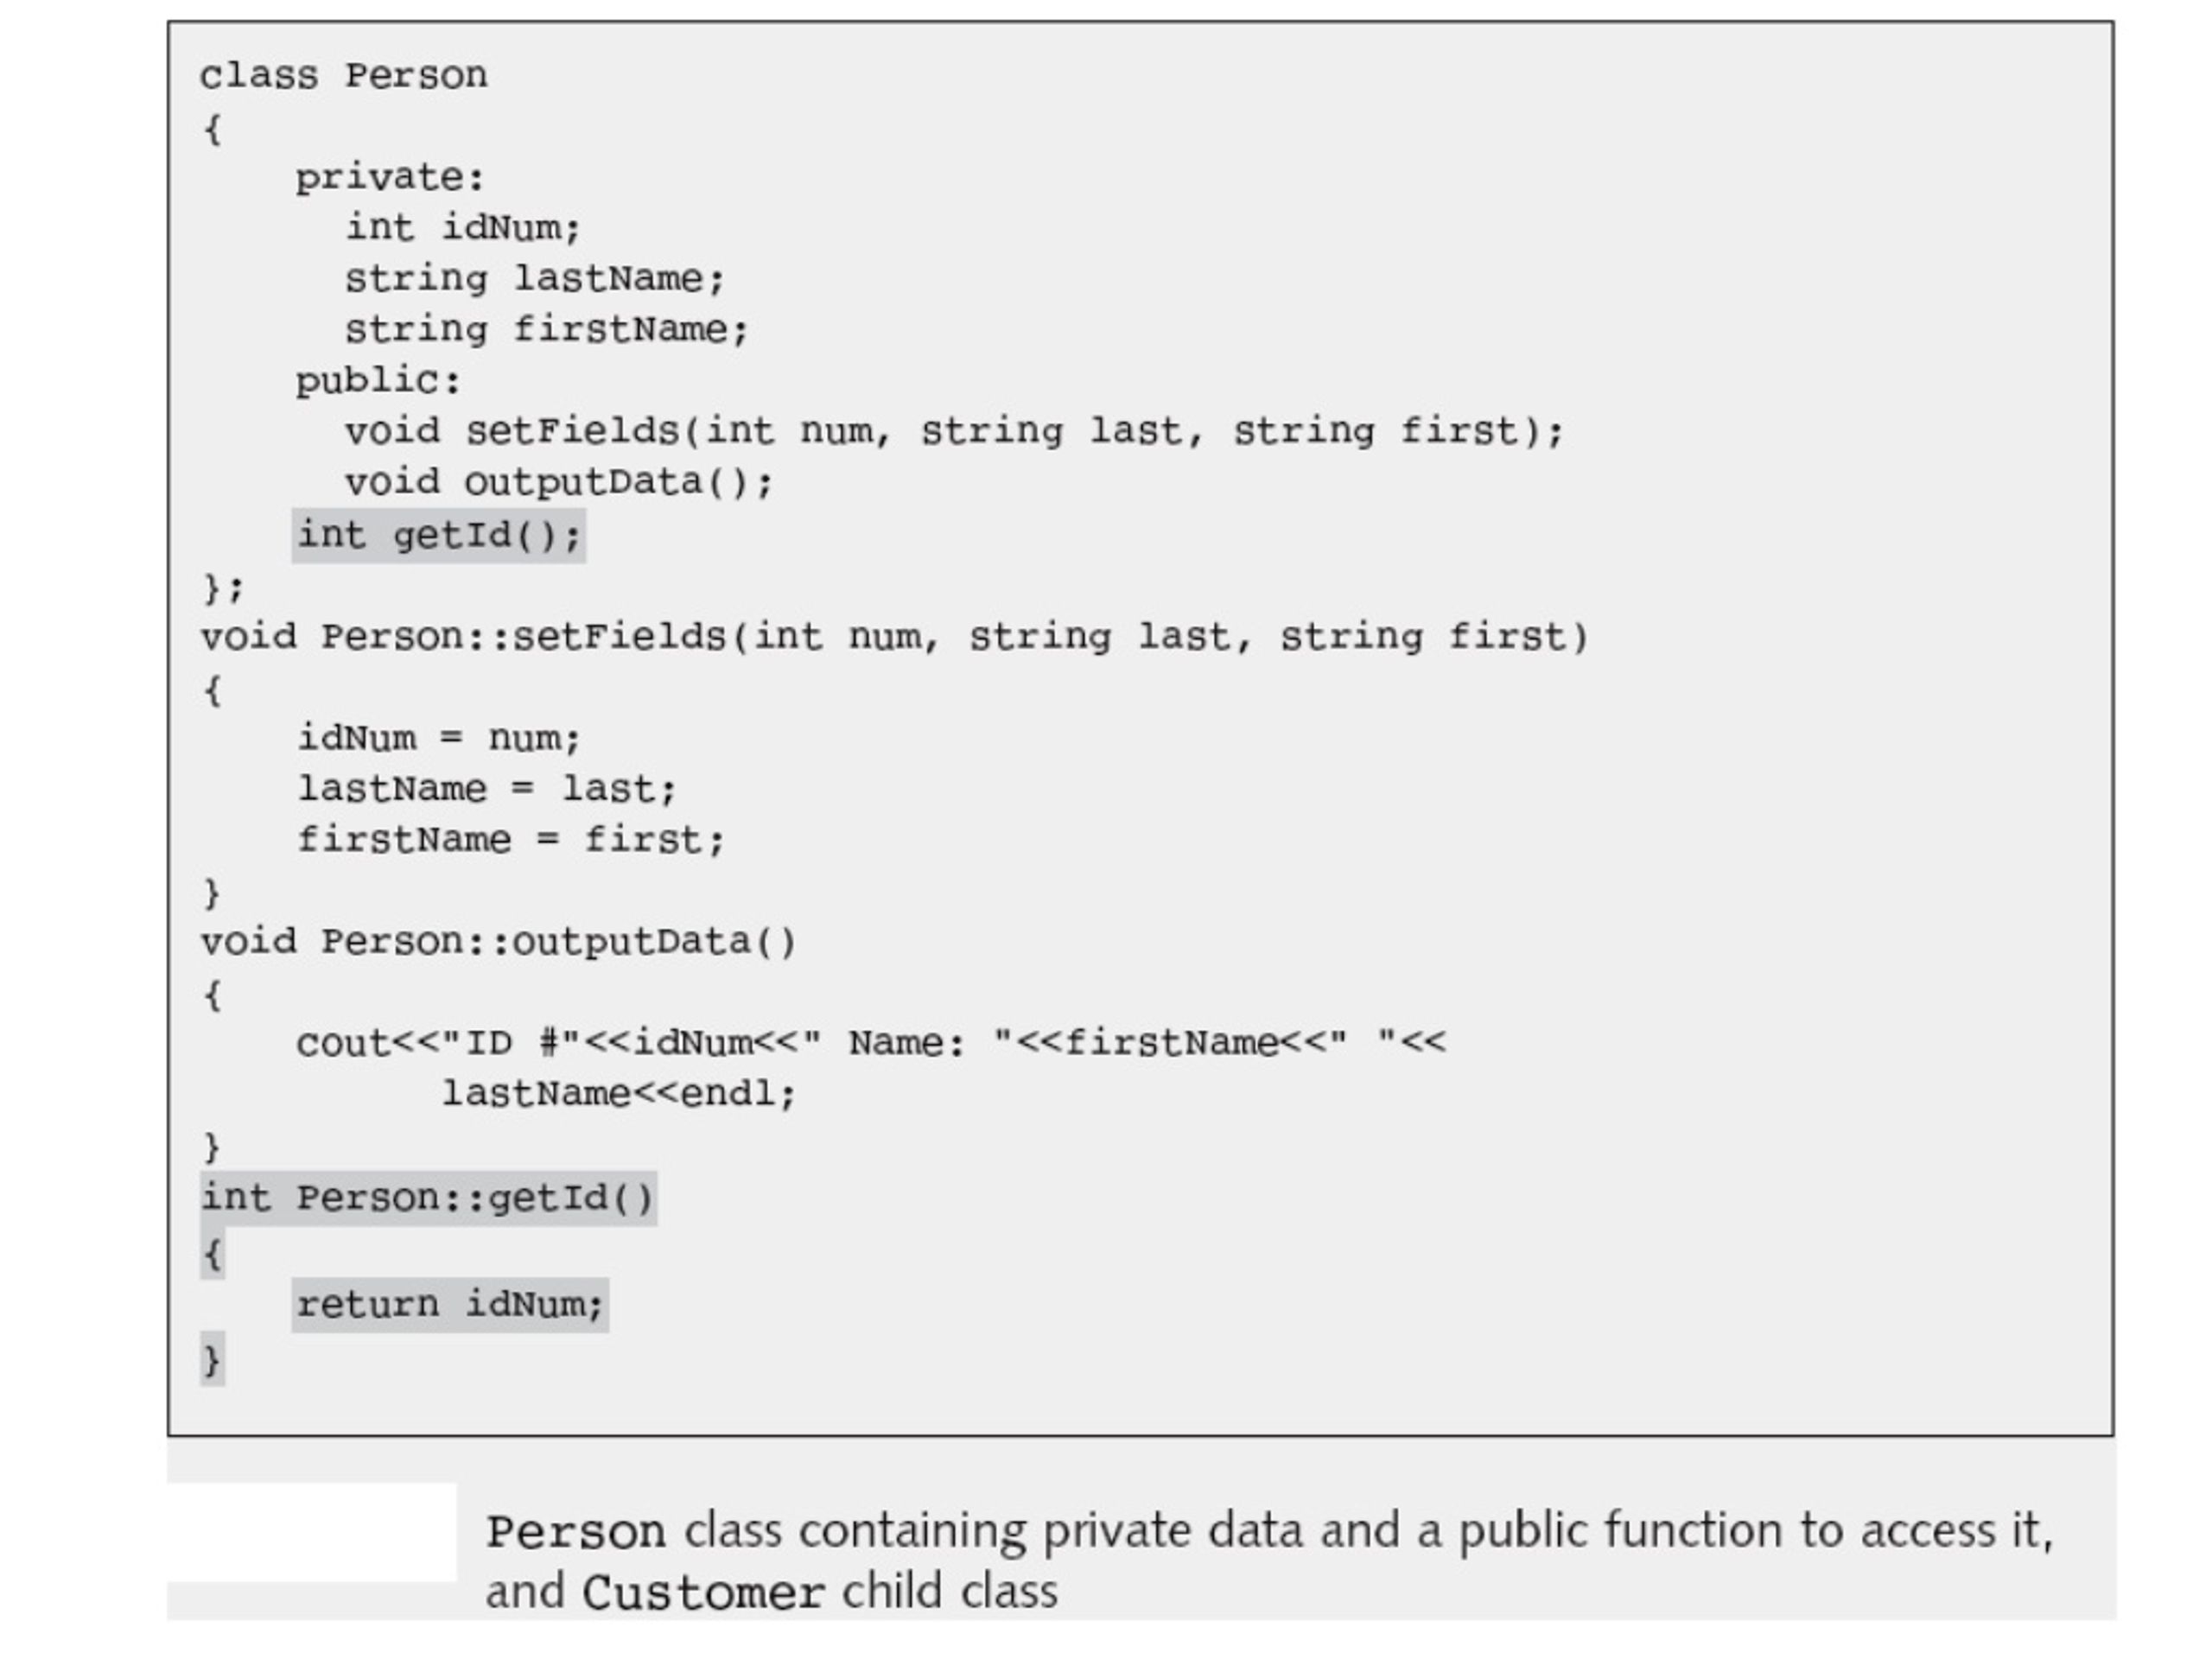The image size is (2212, 1659).
Task: Click the word 'Customer' in the caption
Action: click(703, 1593)
